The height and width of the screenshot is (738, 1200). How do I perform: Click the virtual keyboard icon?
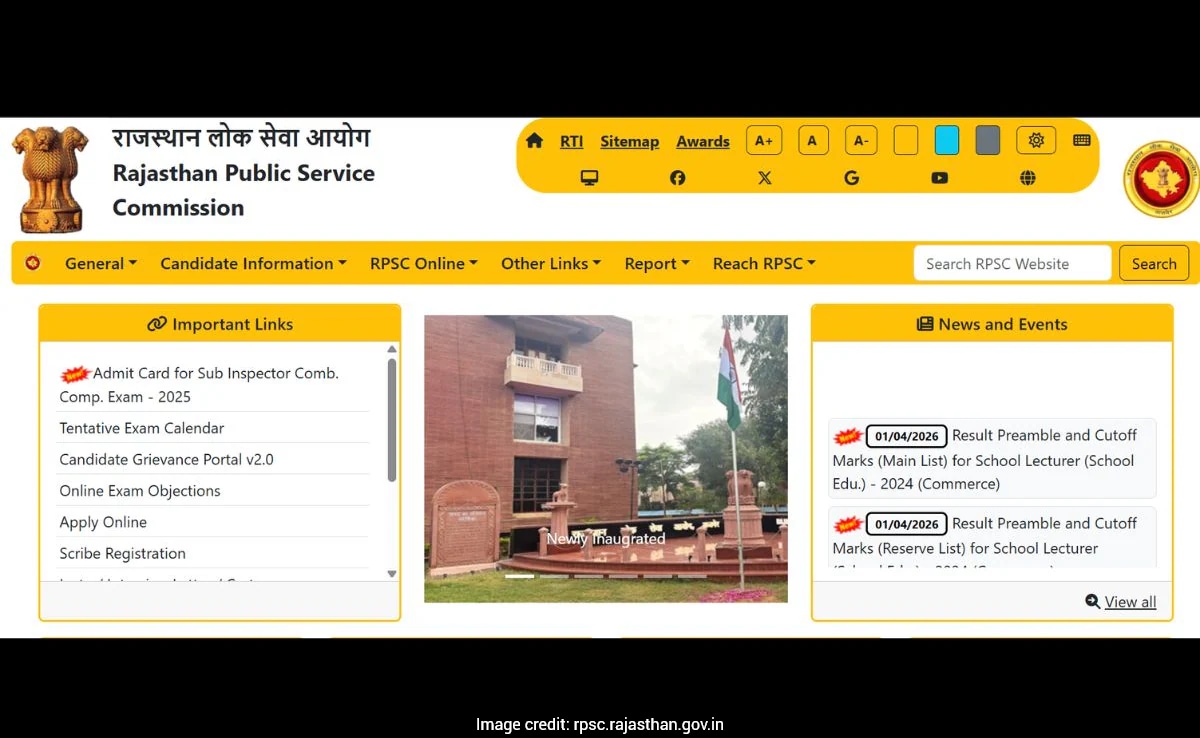1081,140
